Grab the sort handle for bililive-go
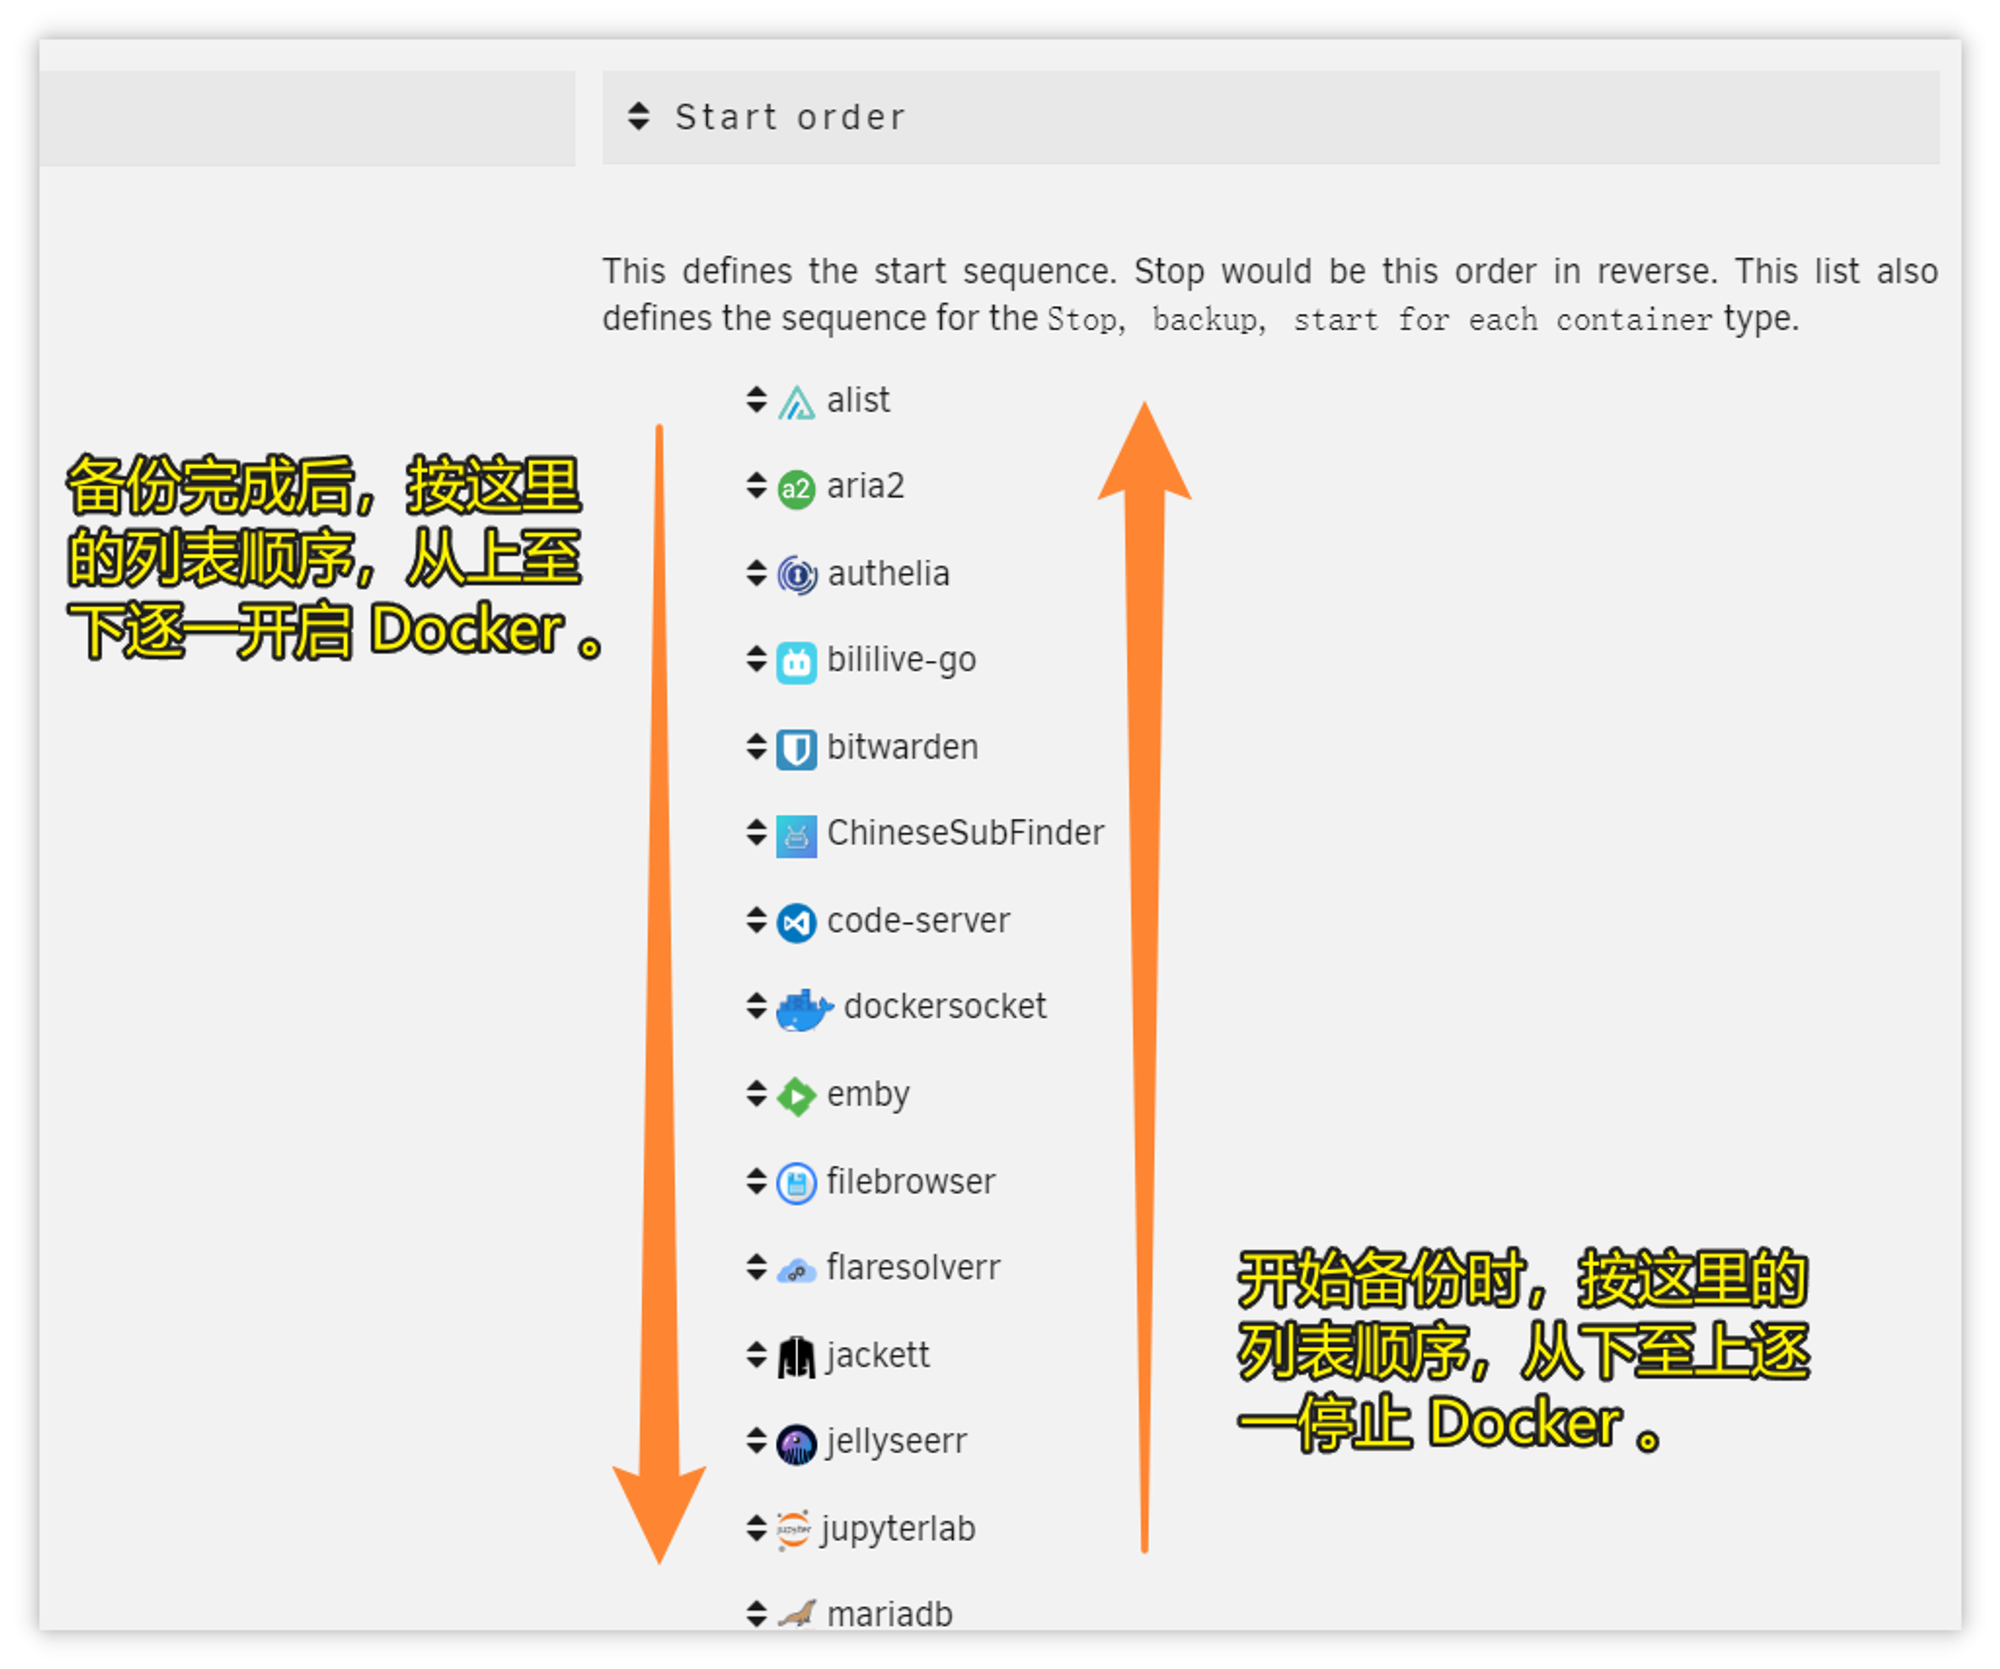The width and height of the screenshot is (2000, 1669). (x=756, y=660)
